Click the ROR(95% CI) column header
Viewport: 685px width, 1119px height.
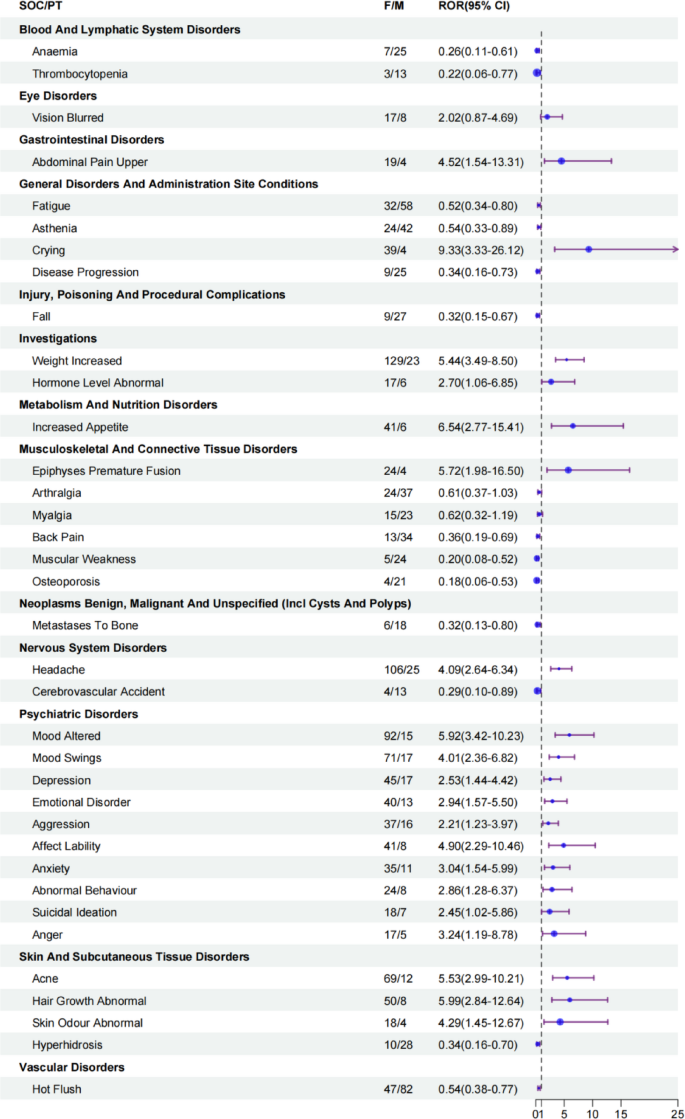[475, 8]
